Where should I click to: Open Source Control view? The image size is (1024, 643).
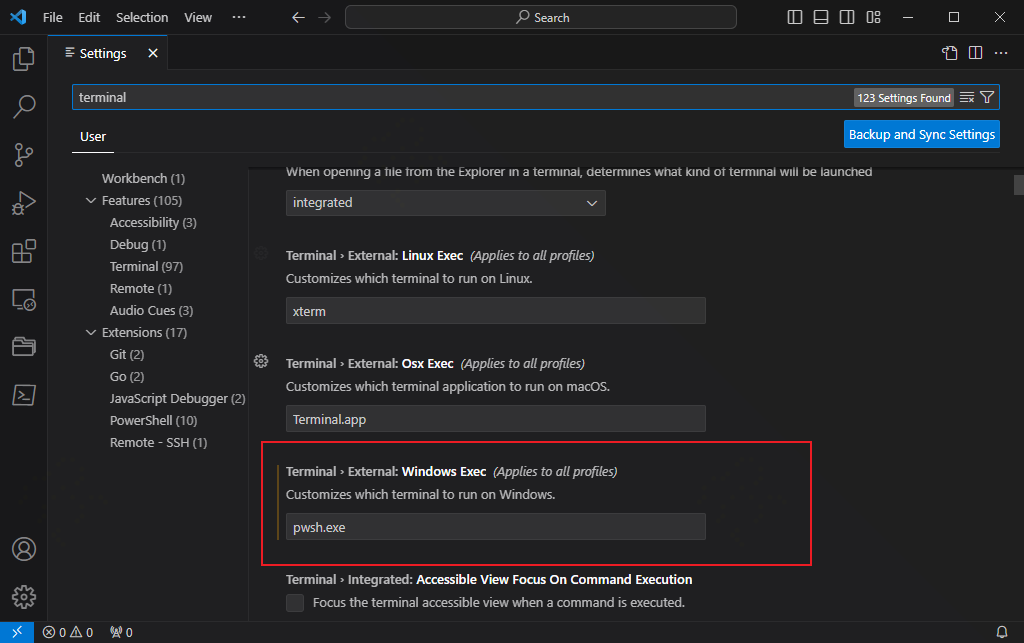point(24,154)
